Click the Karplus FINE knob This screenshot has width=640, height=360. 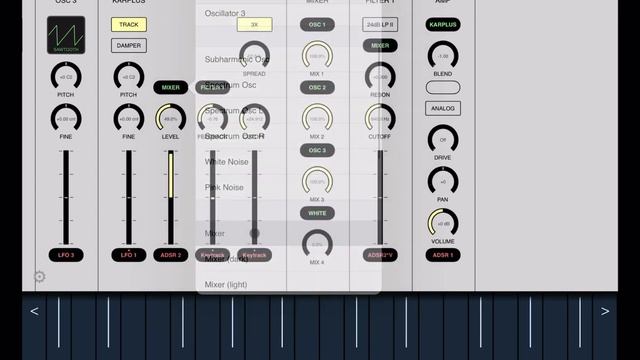(129, 118)
